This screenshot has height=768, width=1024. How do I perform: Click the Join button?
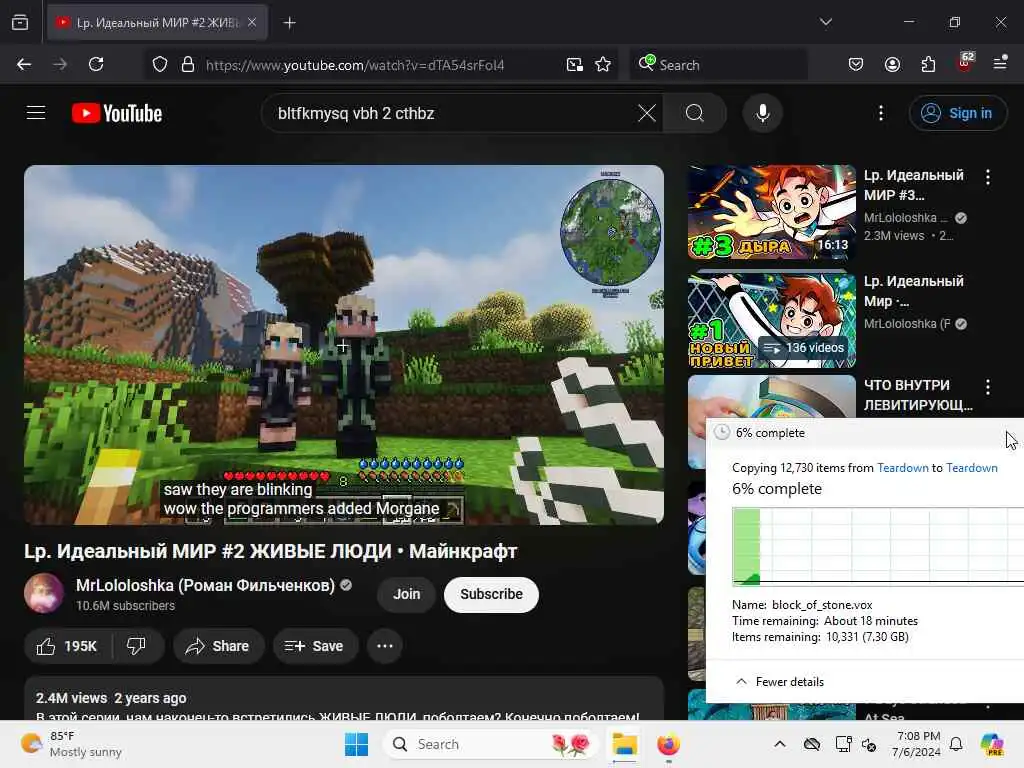pyautogui.click(x=406, y=594)
